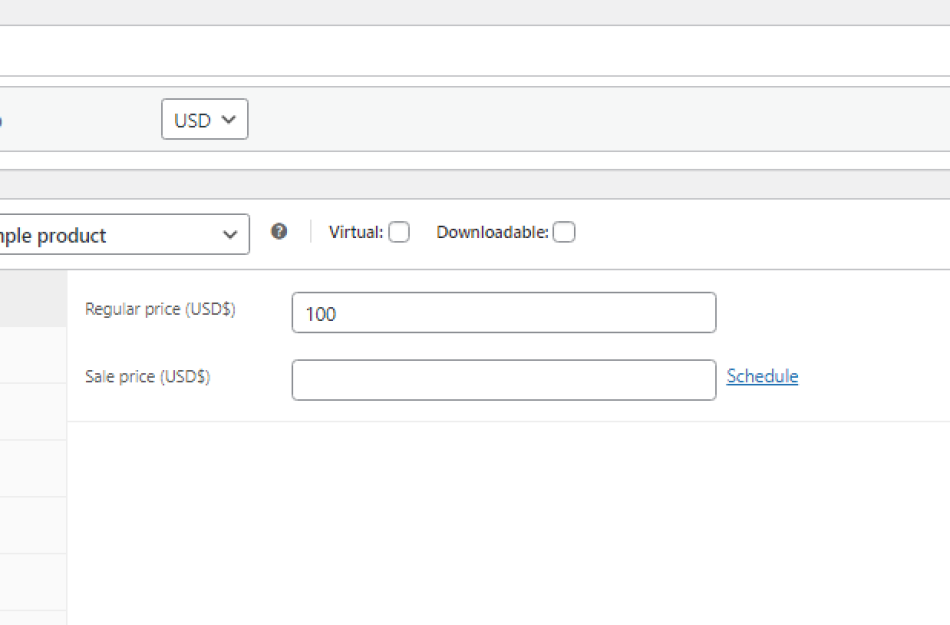Enable the Downloadable checkbox
The height and width of the screenshot is (625, 950).
[x=564, y=231]
